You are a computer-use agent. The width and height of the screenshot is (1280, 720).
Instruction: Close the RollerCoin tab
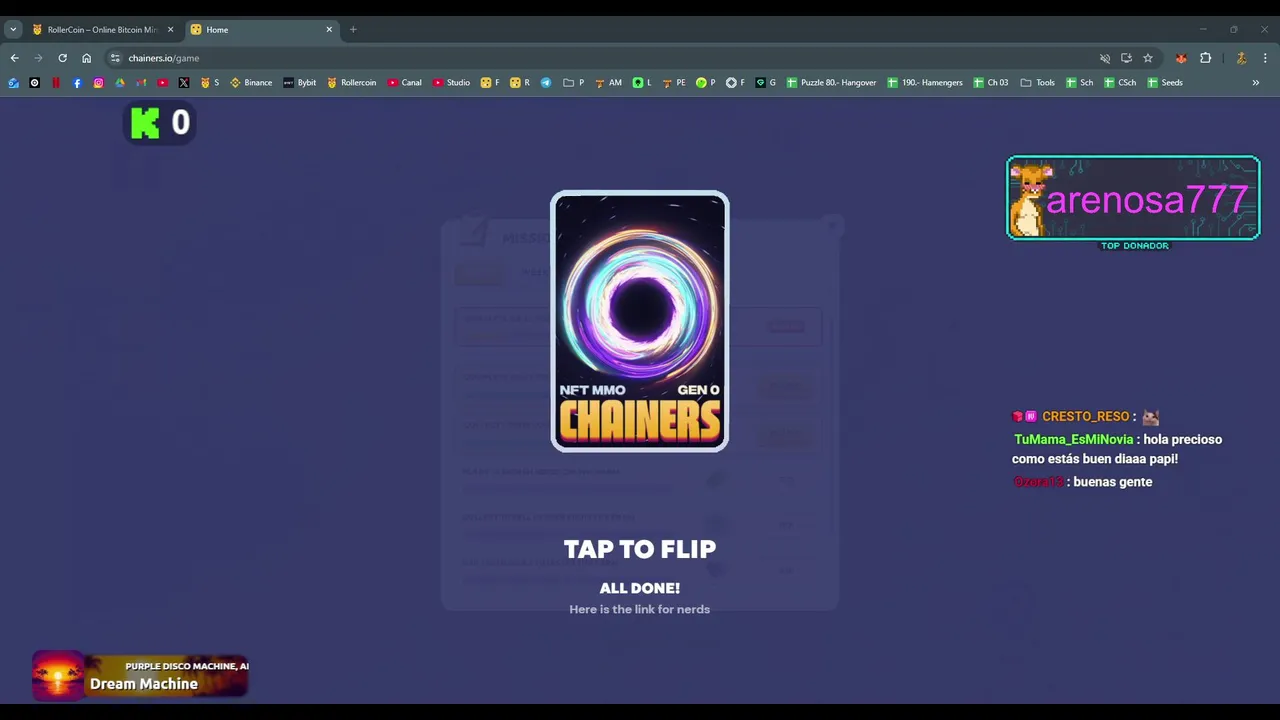[170, 29]
